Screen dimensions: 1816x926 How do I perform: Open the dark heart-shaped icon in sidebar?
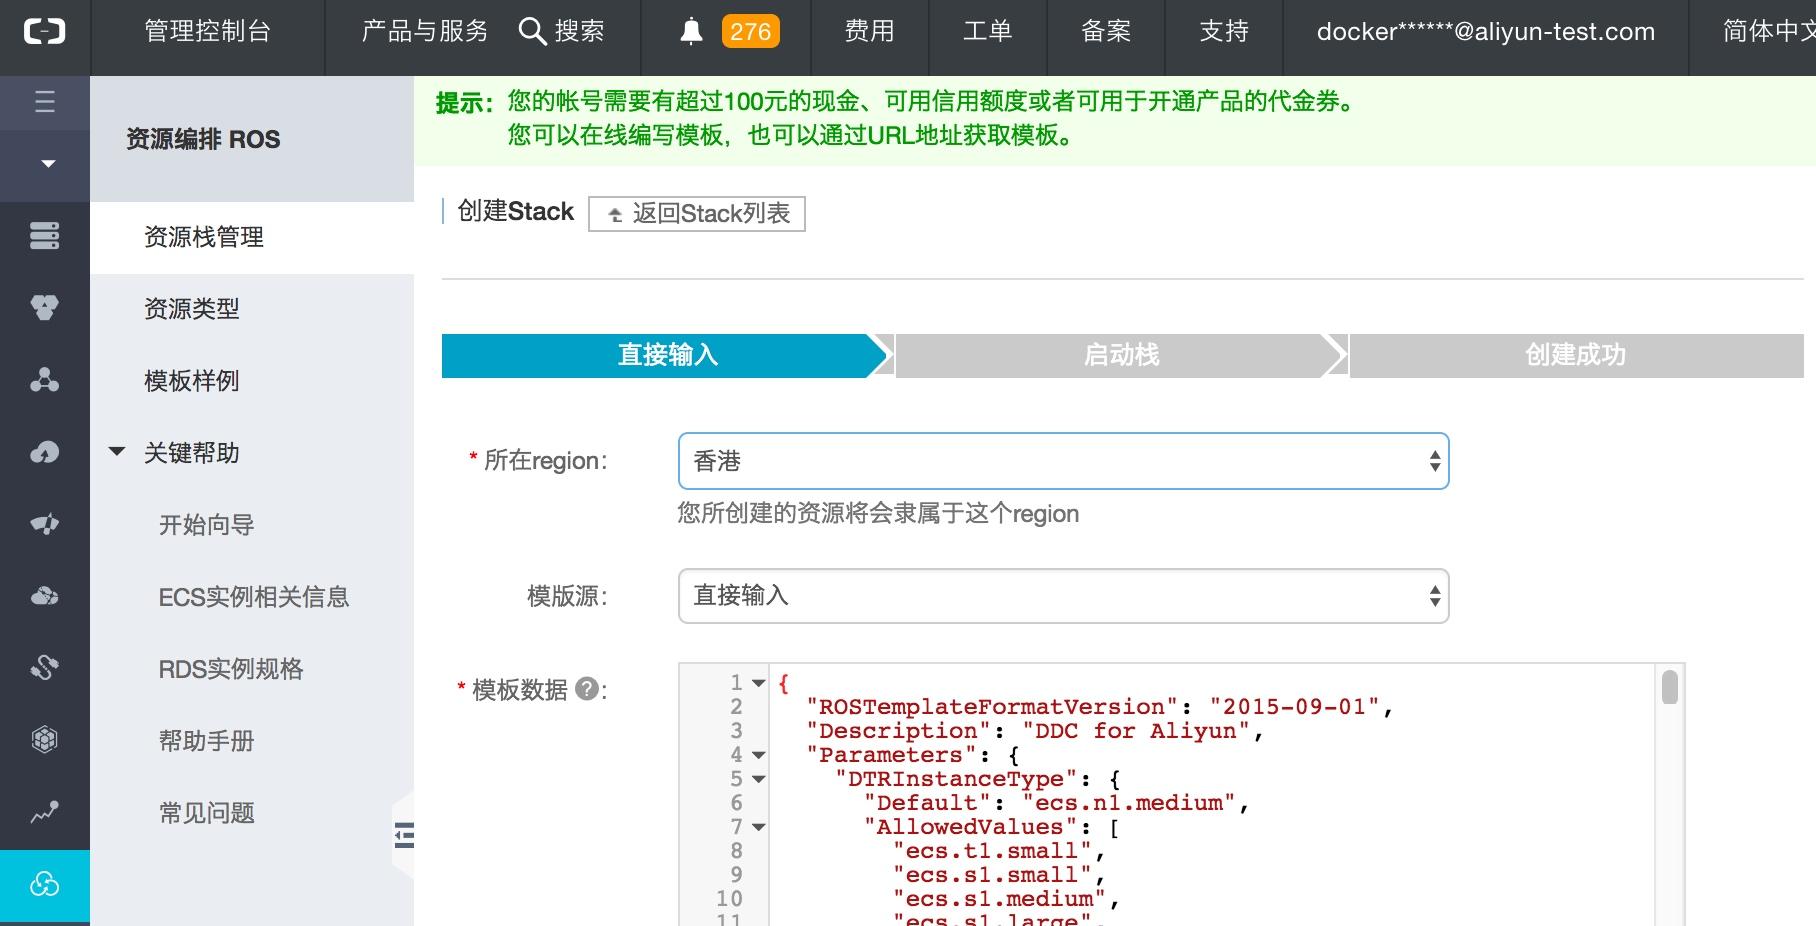pos(45,308)
